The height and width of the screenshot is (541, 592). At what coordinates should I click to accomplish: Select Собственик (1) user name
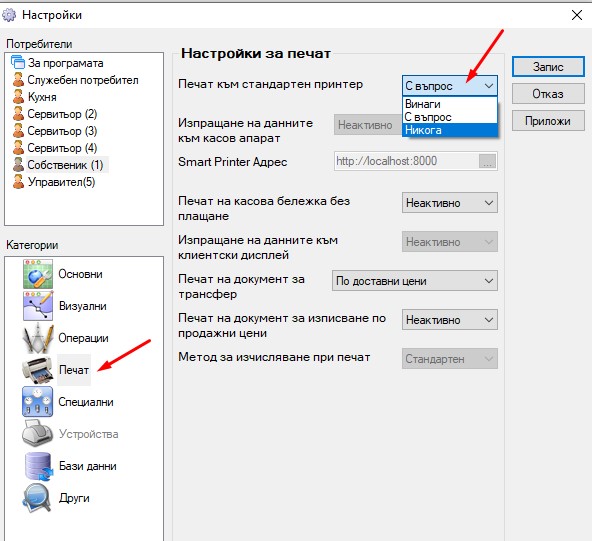pyautogui.click(x=65, y=165)
